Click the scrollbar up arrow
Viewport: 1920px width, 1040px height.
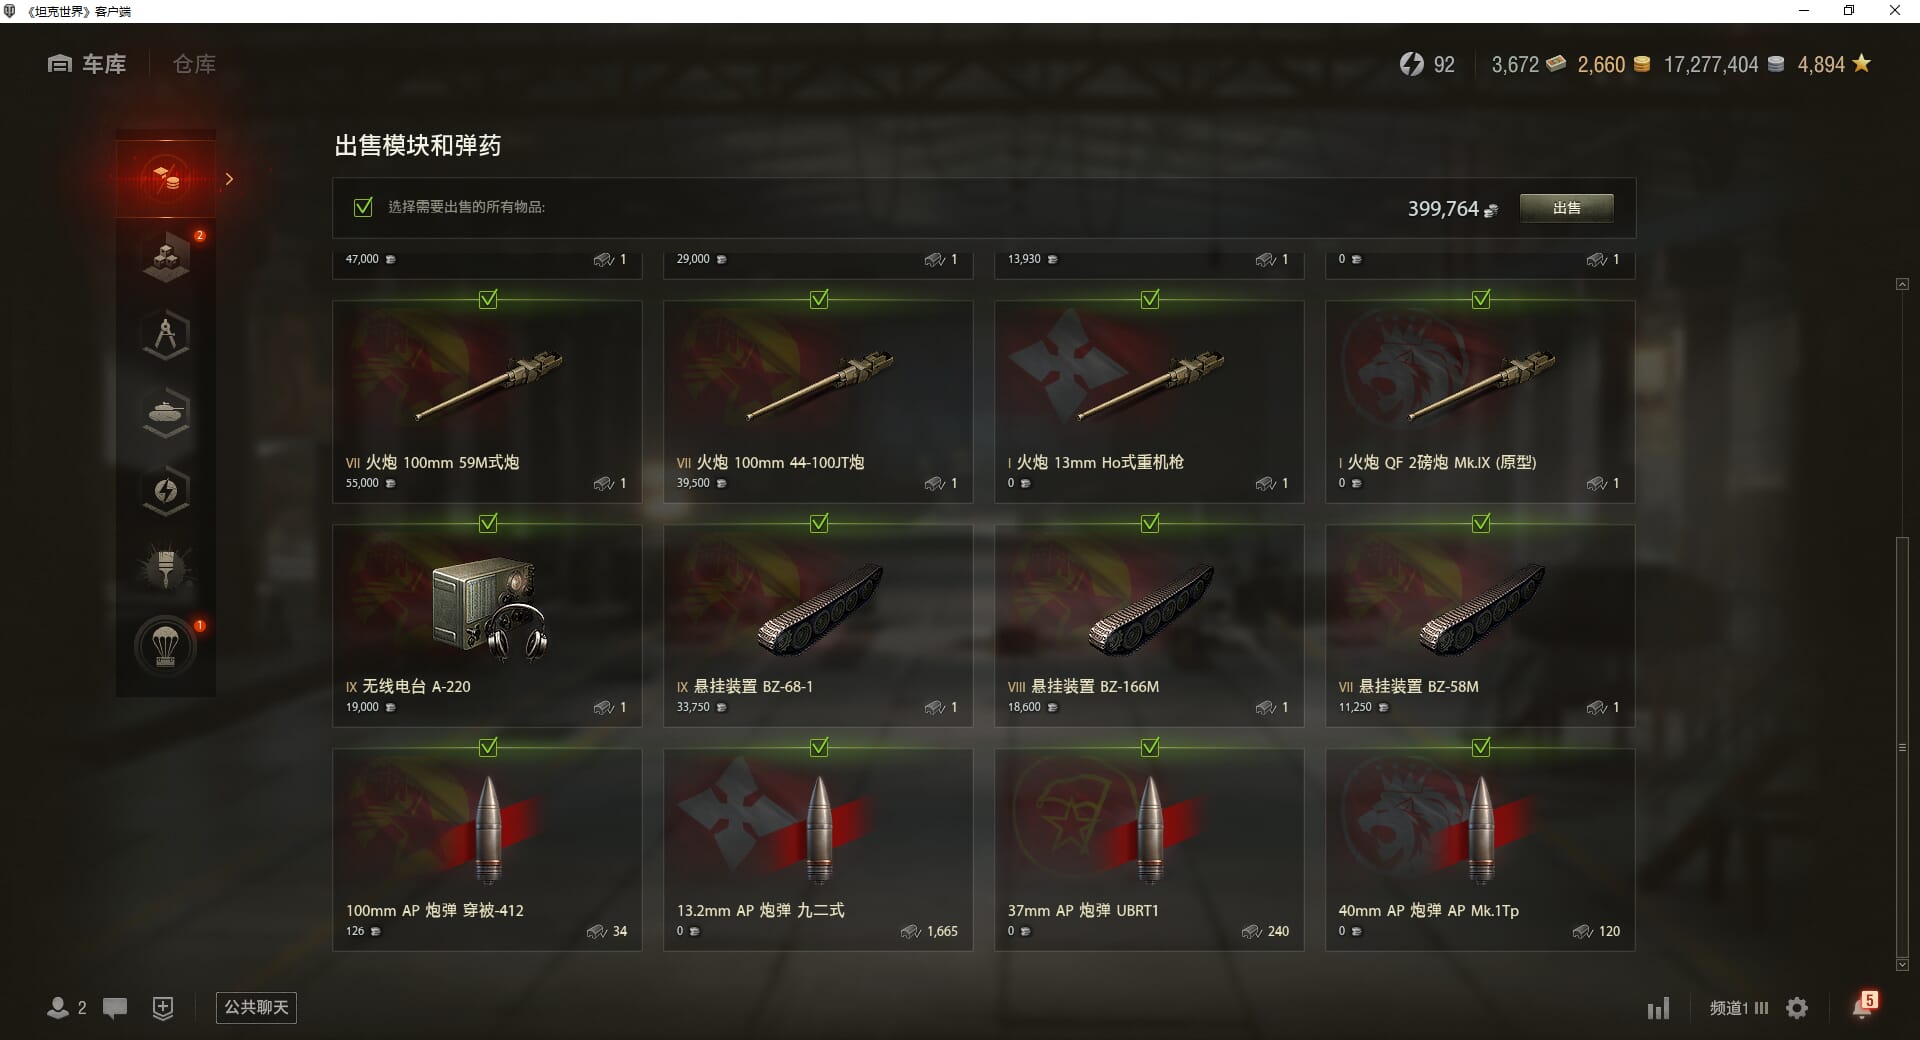pos(1902,285)
